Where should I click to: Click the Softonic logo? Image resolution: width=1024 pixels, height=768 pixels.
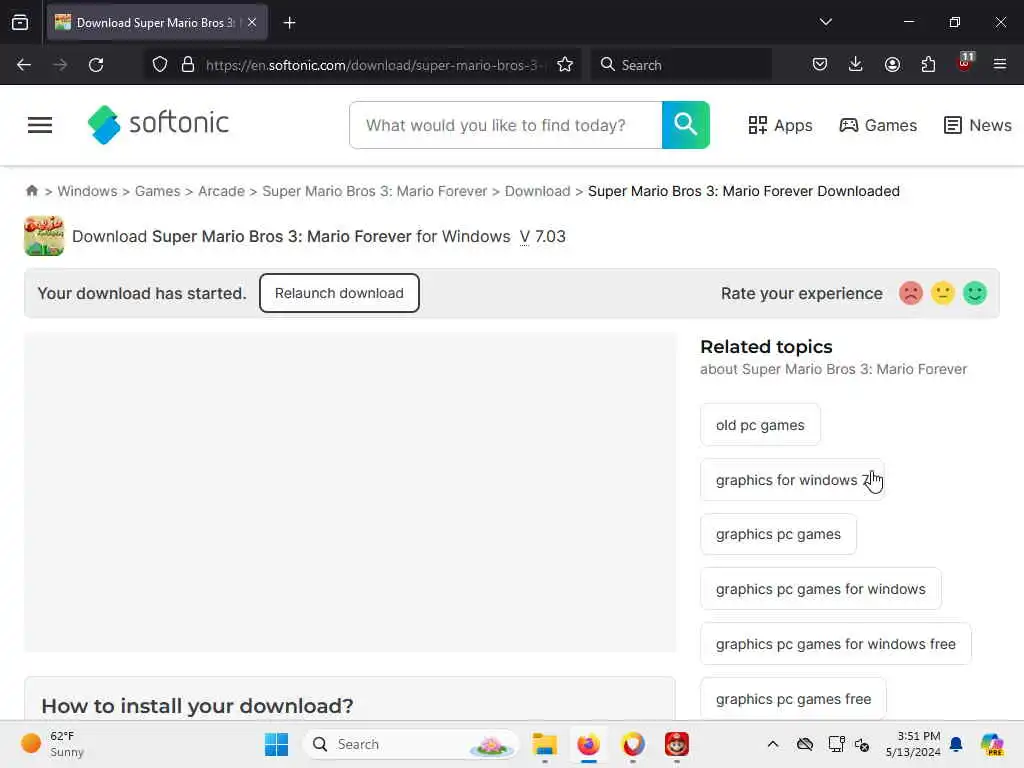pyautogui.click(x=158, y=124)
